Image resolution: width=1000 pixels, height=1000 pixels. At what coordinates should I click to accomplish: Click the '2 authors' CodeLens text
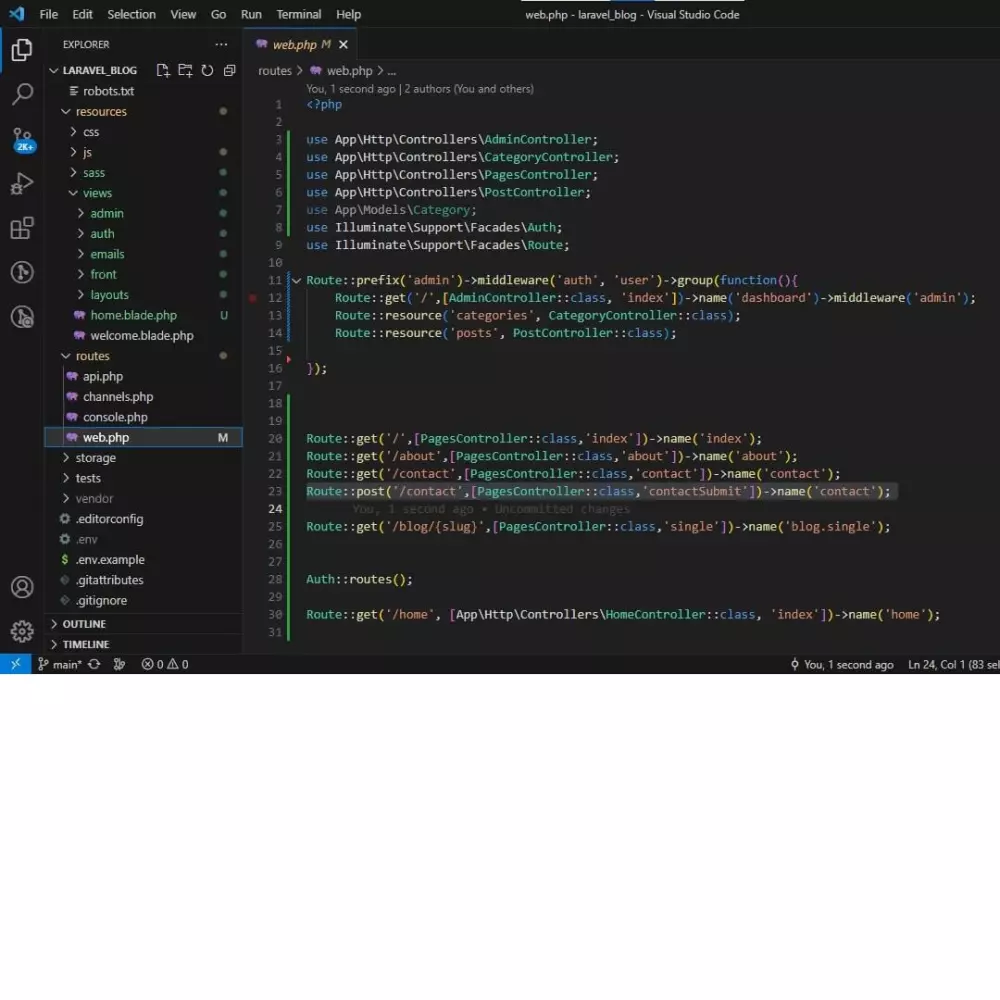coord(469,89)
